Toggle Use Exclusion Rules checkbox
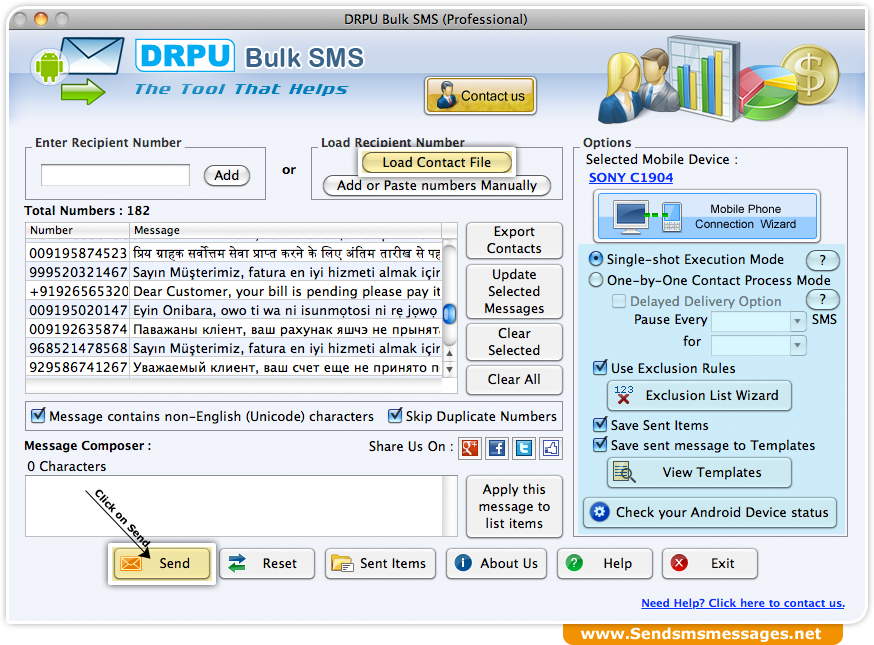The height and width of the screenshot is (645, 874). coord(600,367)
